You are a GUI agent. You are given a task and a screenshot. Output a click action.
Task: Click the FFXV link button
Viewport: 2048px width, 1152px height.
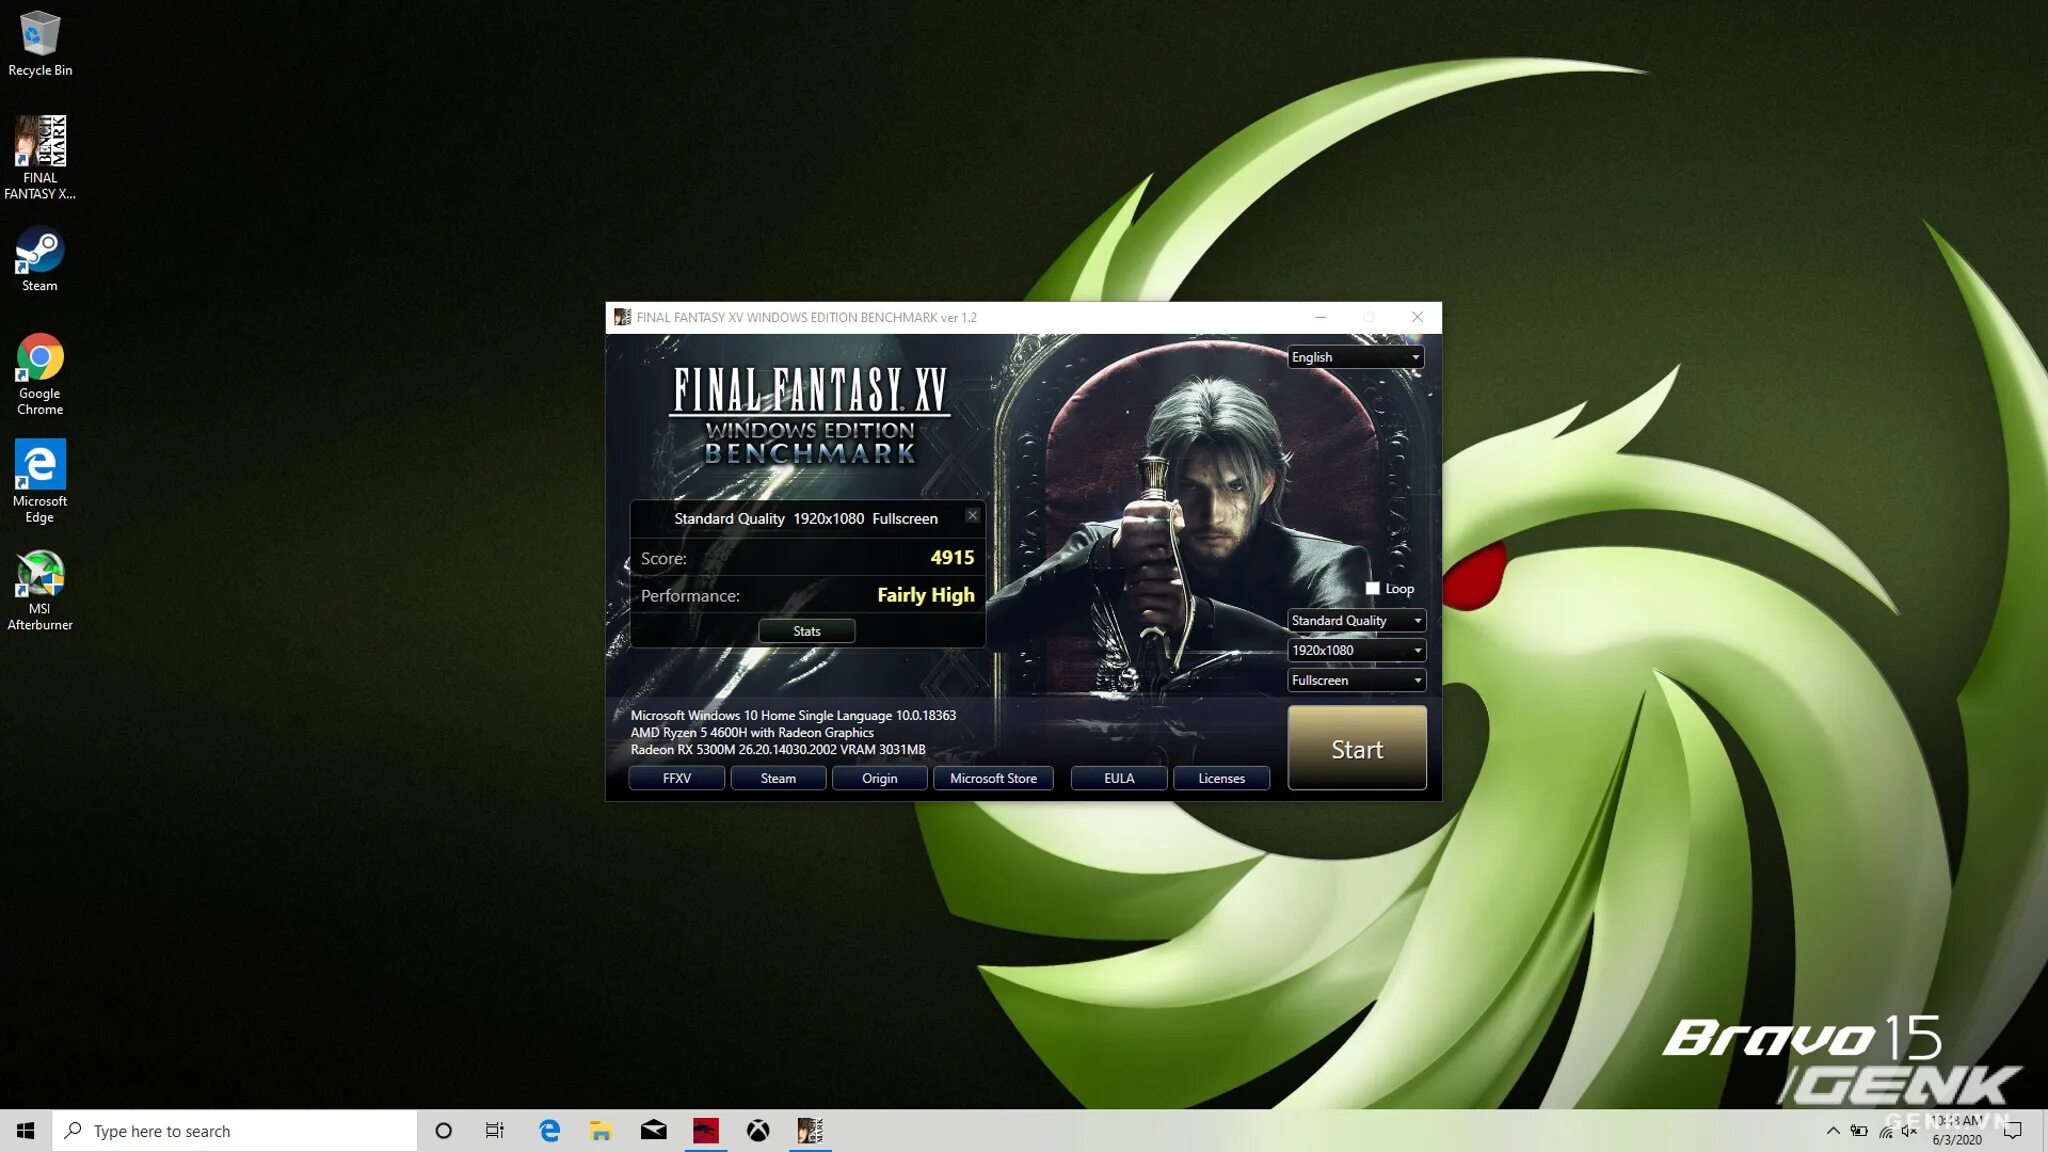677,778
